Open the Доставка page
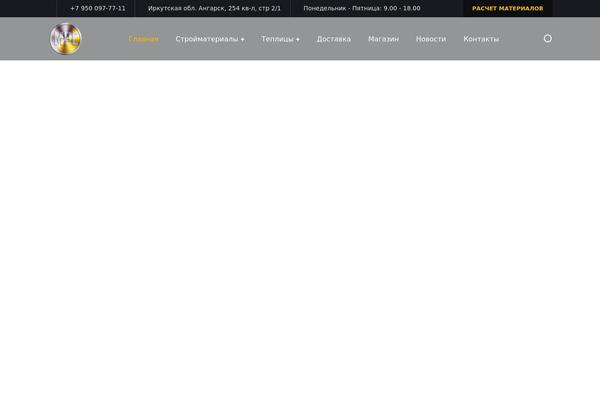The width and height of the screenshot is (600, 400). pyautogui.click(x=334, y=39)
